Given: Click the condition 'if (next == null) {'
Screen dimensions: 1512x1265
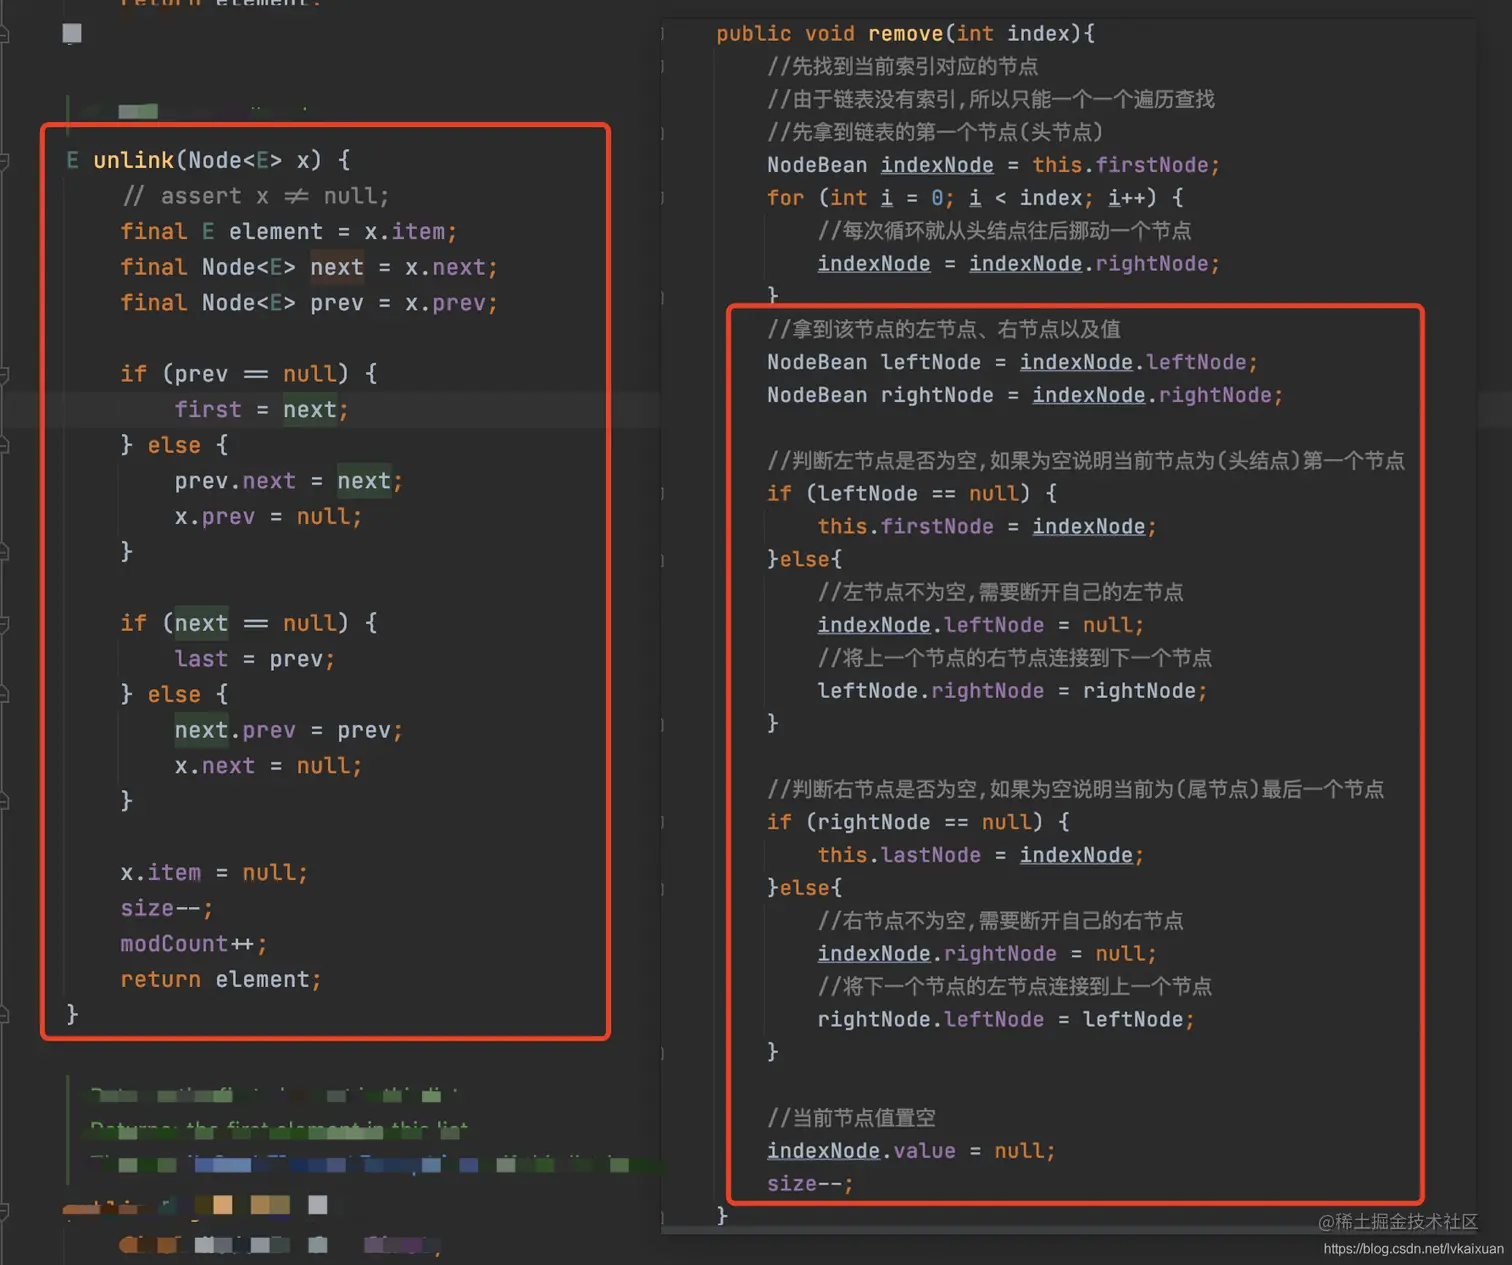Looking at the screenshot, I should (249, 624).
